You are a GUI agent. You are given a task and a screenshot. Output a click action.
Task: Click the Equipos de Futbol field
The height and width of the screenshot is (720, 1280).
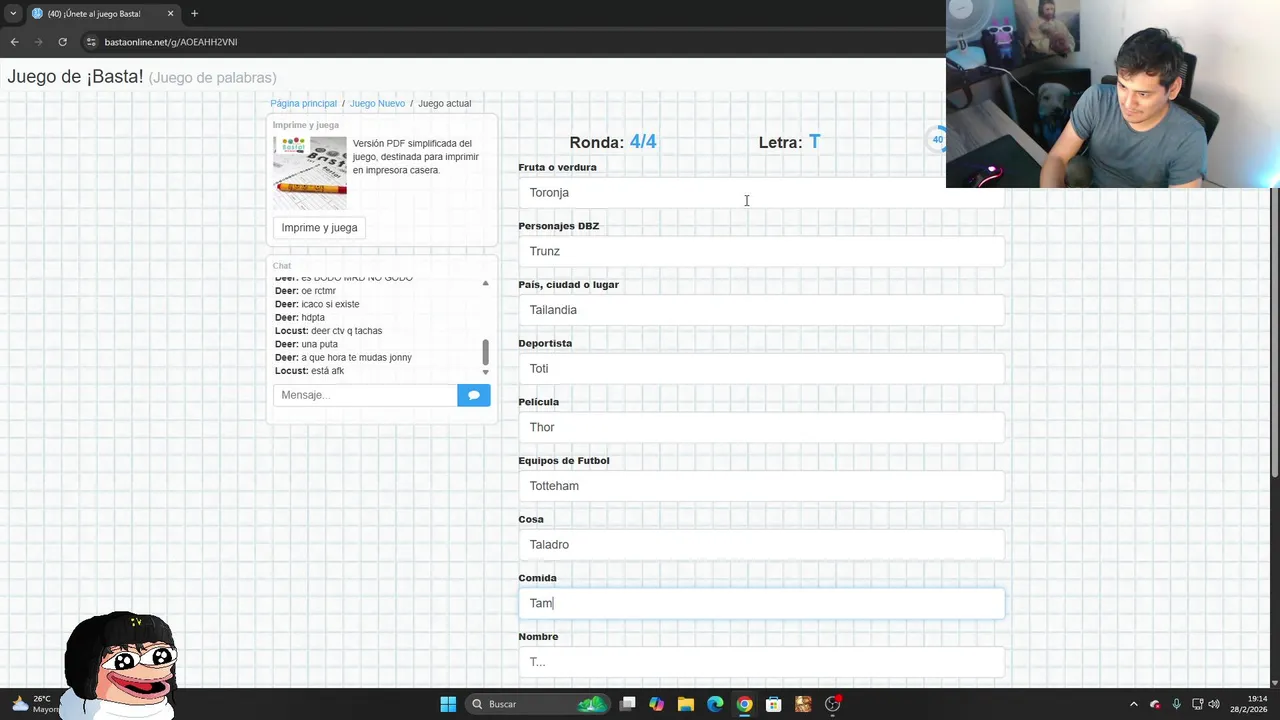click(x=761, y=486)
